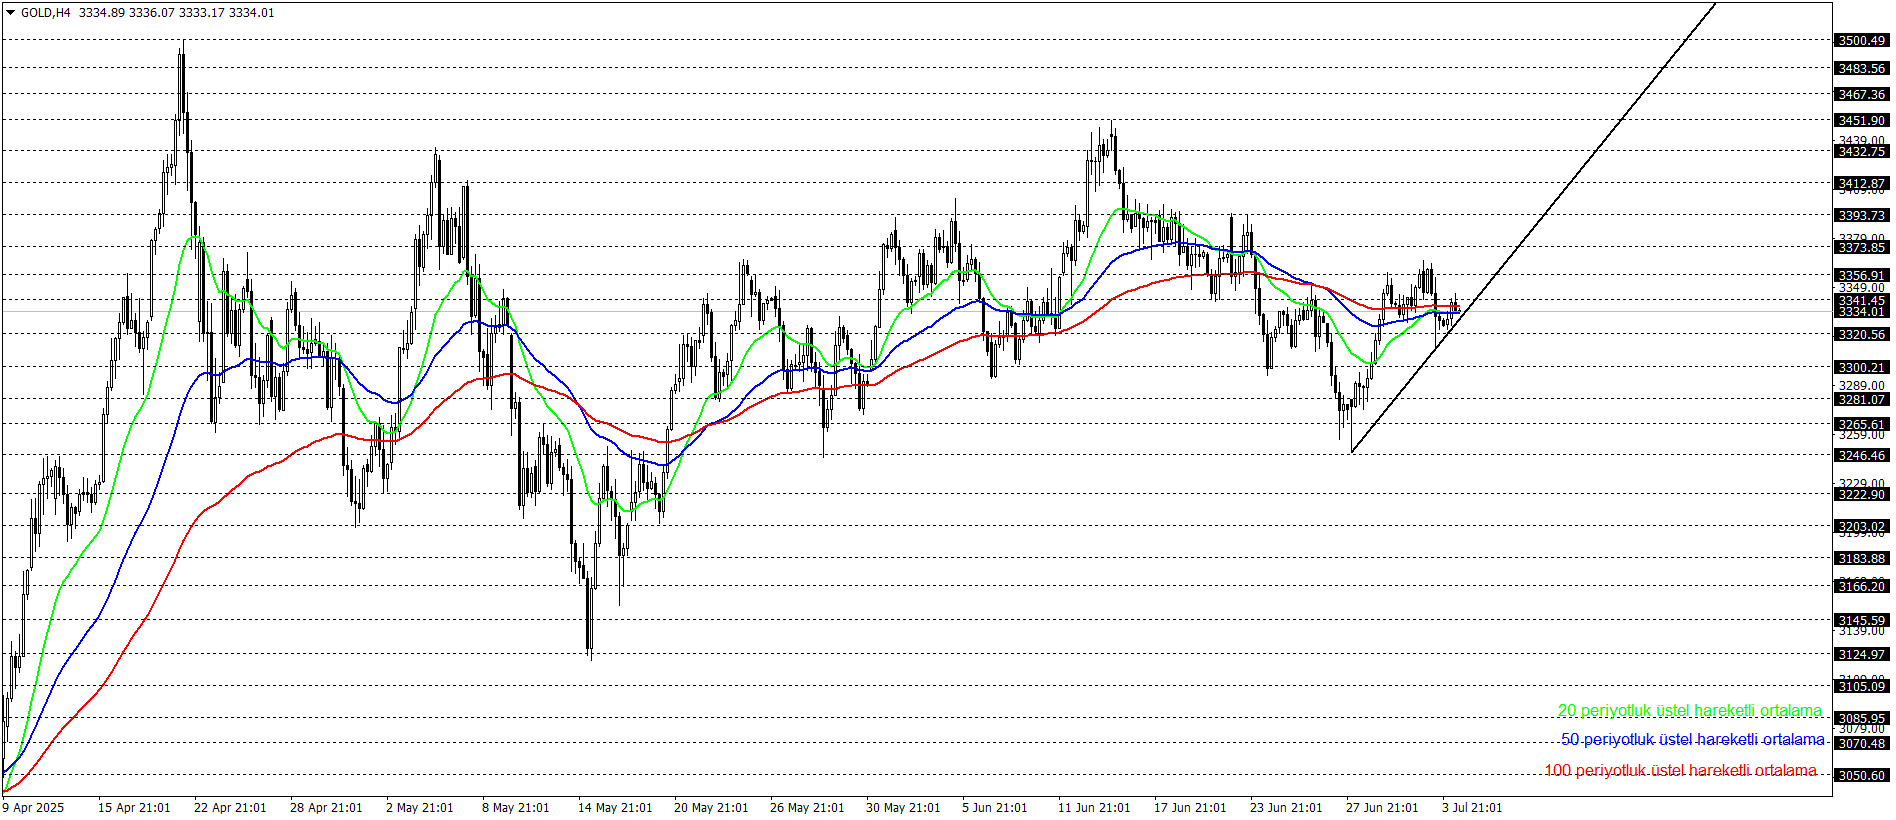This screenshot has height=820, width=1896.
Task: Click the 14 May 21:01 time label
Action: [x=615, y=808]
